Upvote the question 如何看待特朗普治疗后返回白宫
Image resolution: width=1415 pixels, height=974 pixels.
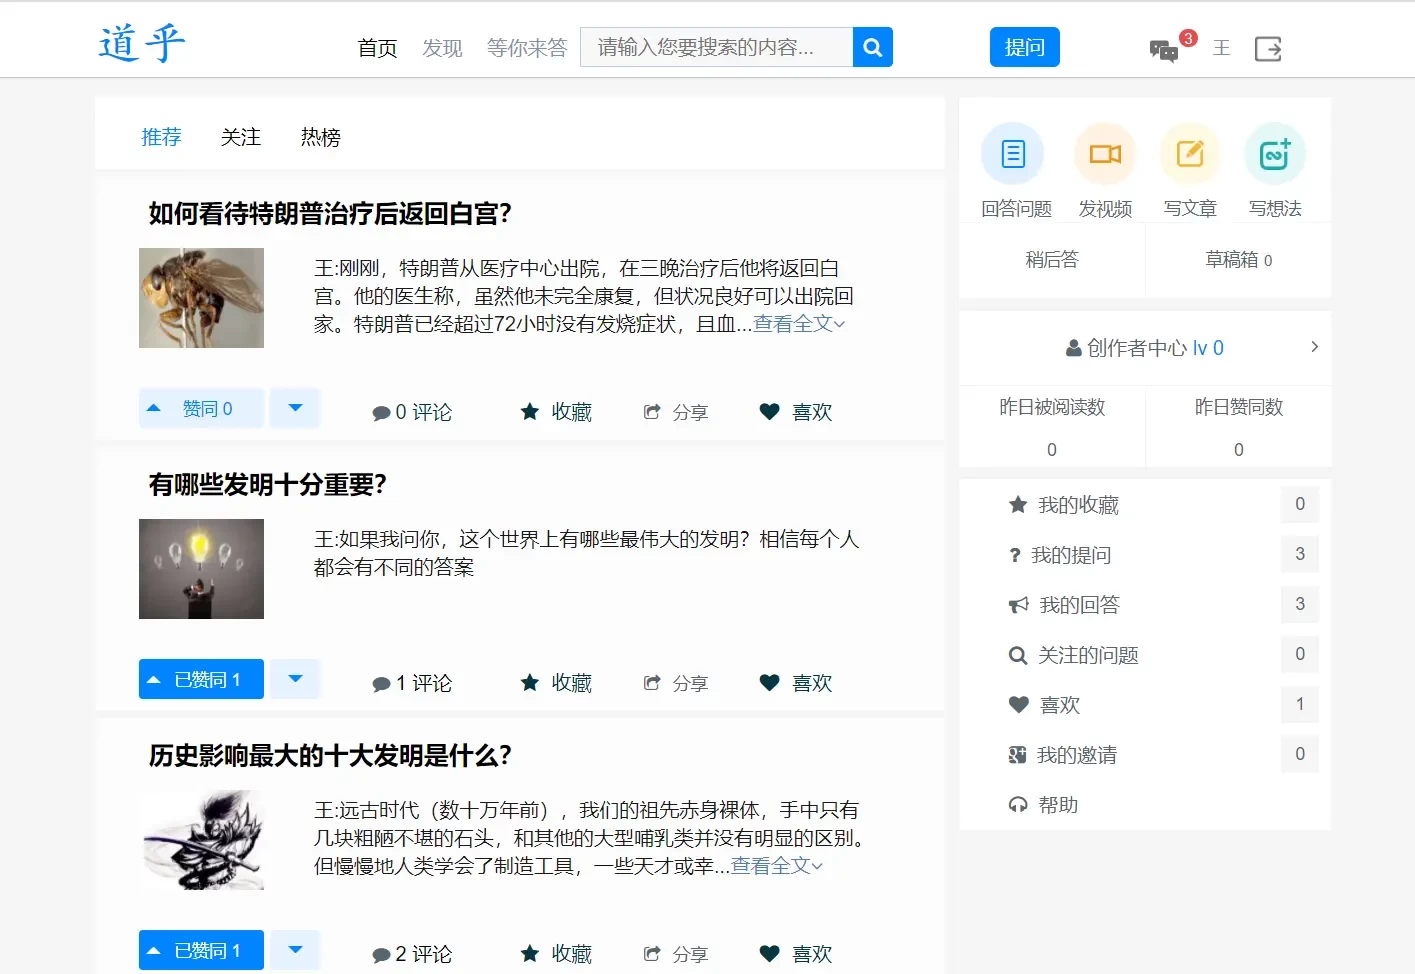[x=200, y=408]
